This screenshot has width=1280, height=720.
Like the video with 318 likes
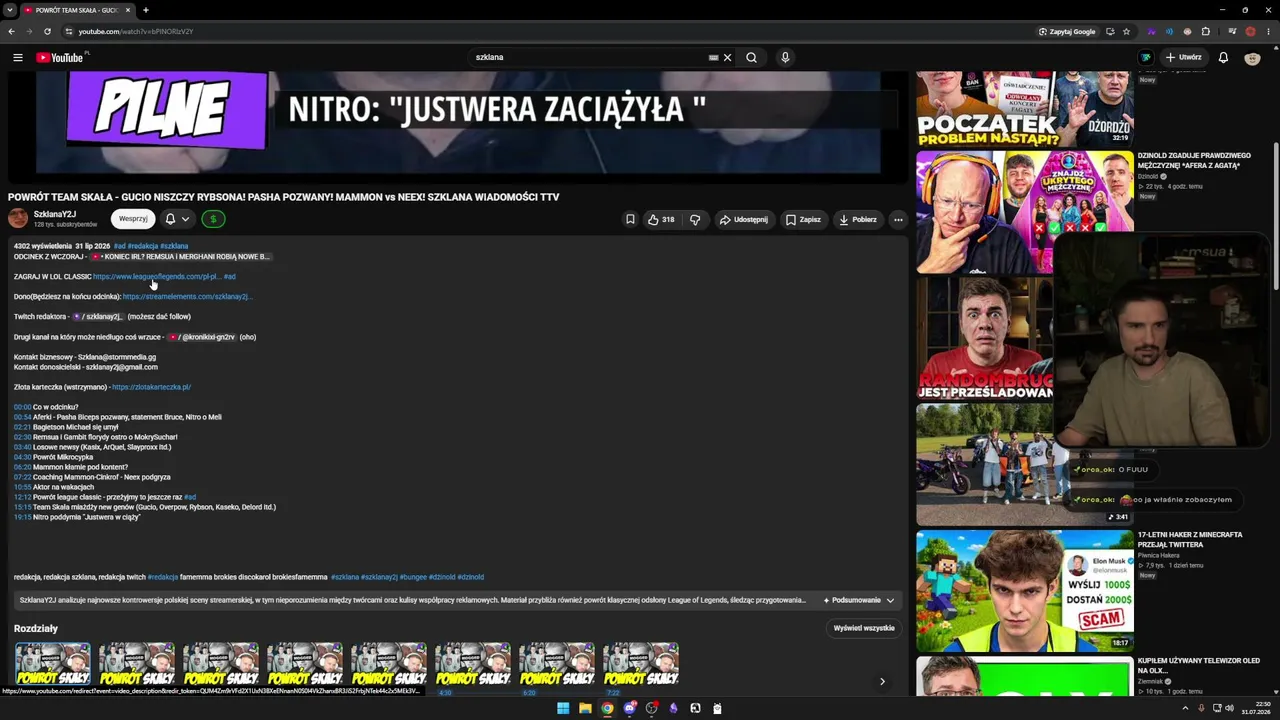[661, 219]
